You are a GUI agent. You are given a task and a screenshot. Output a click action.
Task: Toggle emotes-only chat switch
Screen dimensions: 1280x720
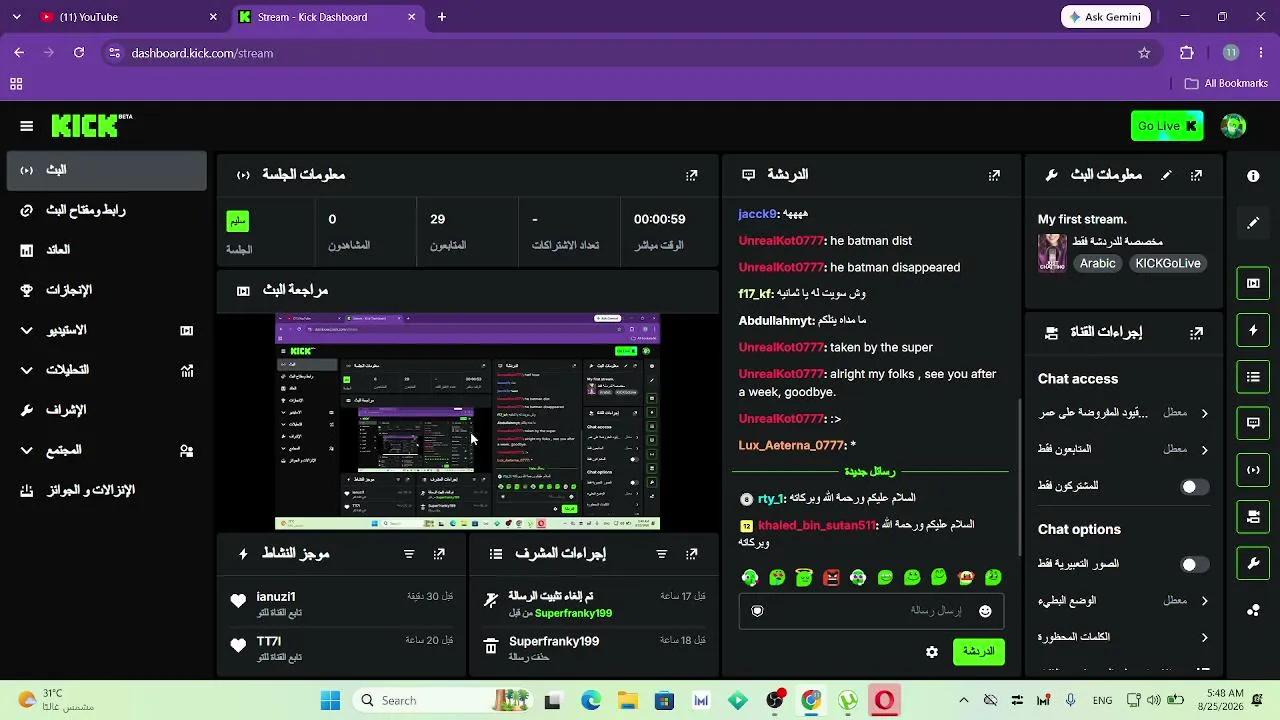coord(1194,564)
